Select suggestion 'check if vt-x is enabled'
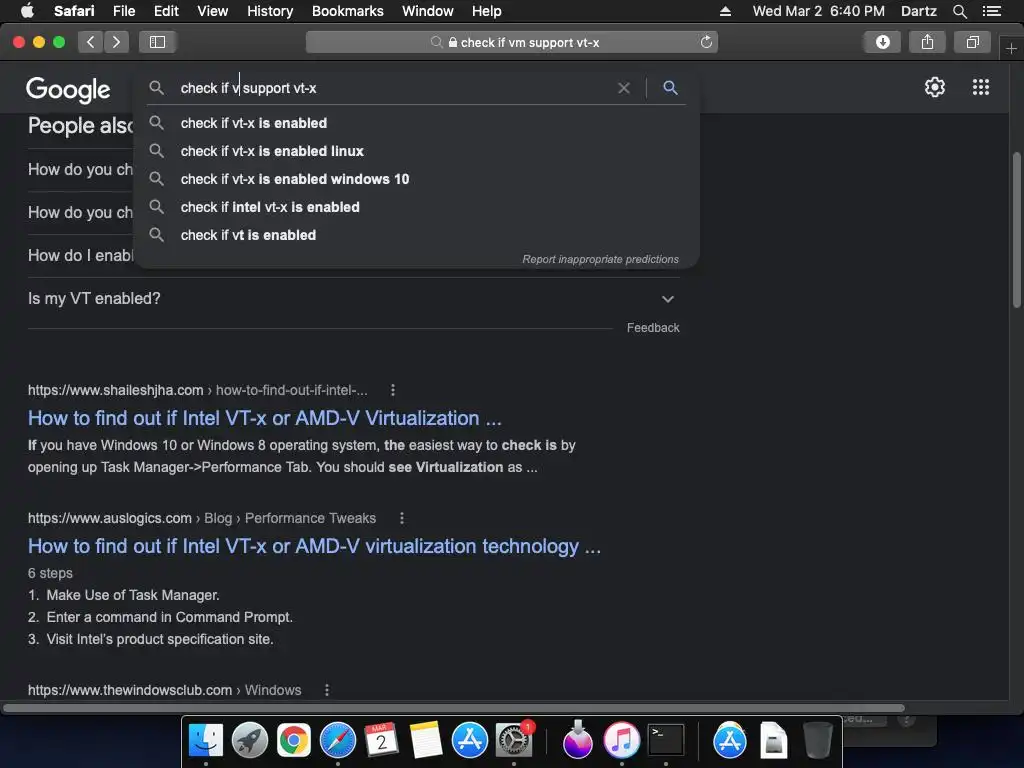Image resolution: width=1024 pixels, height=768 pixels. point(416,123)
